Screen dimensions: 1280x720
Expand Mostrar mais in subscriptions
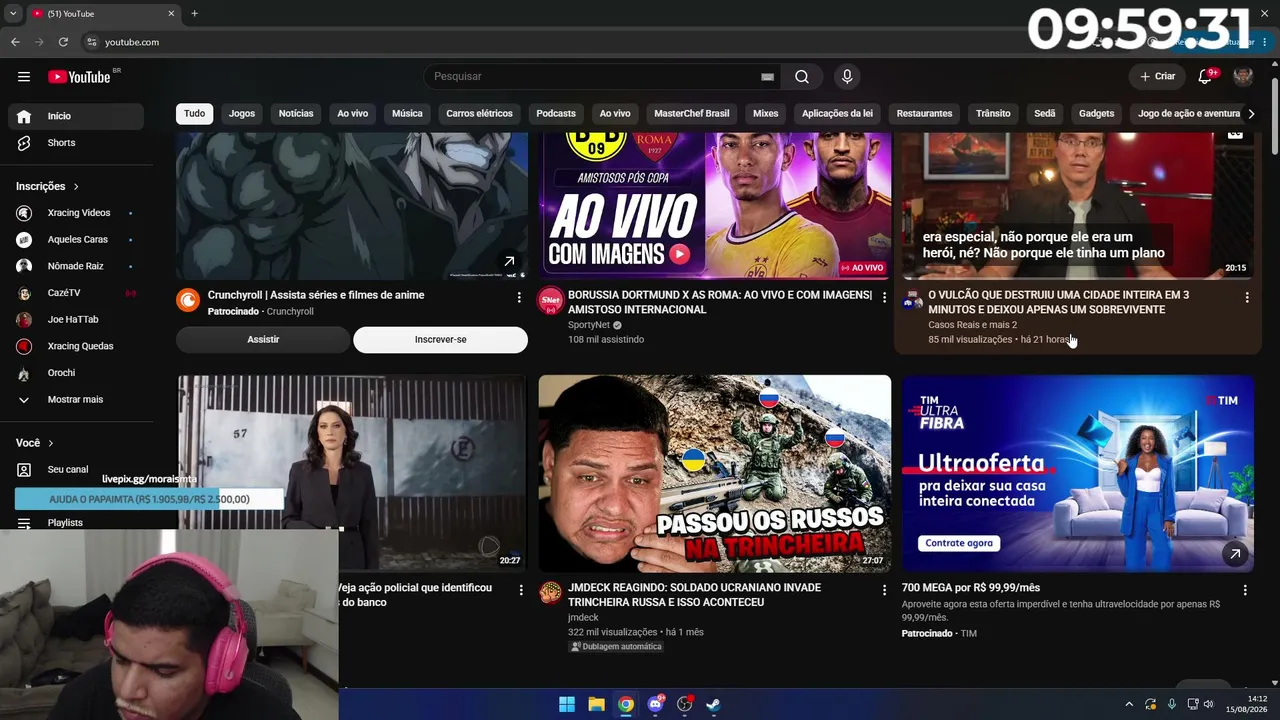76,400
